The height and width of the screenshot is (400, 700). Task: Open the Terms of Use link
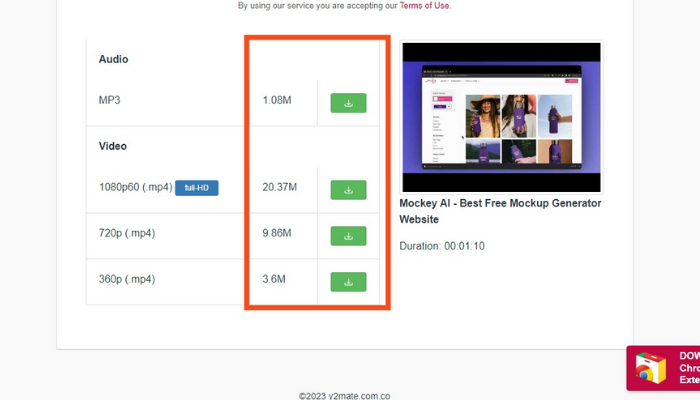point(424,6)
